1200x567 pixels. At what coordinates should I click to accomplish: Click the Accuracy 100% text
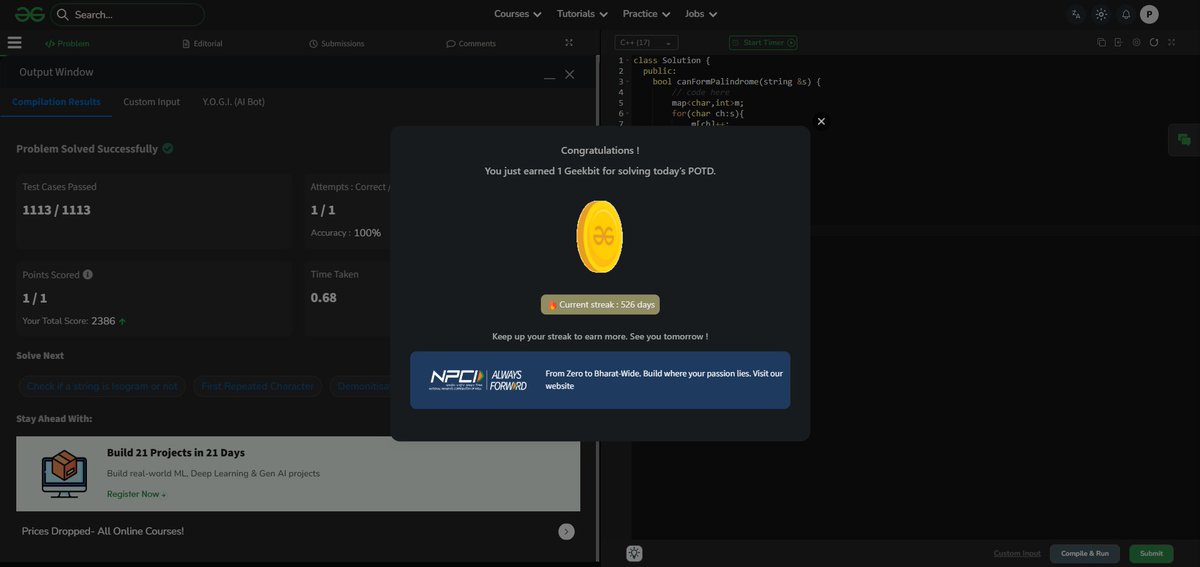[x=346, y=233]
